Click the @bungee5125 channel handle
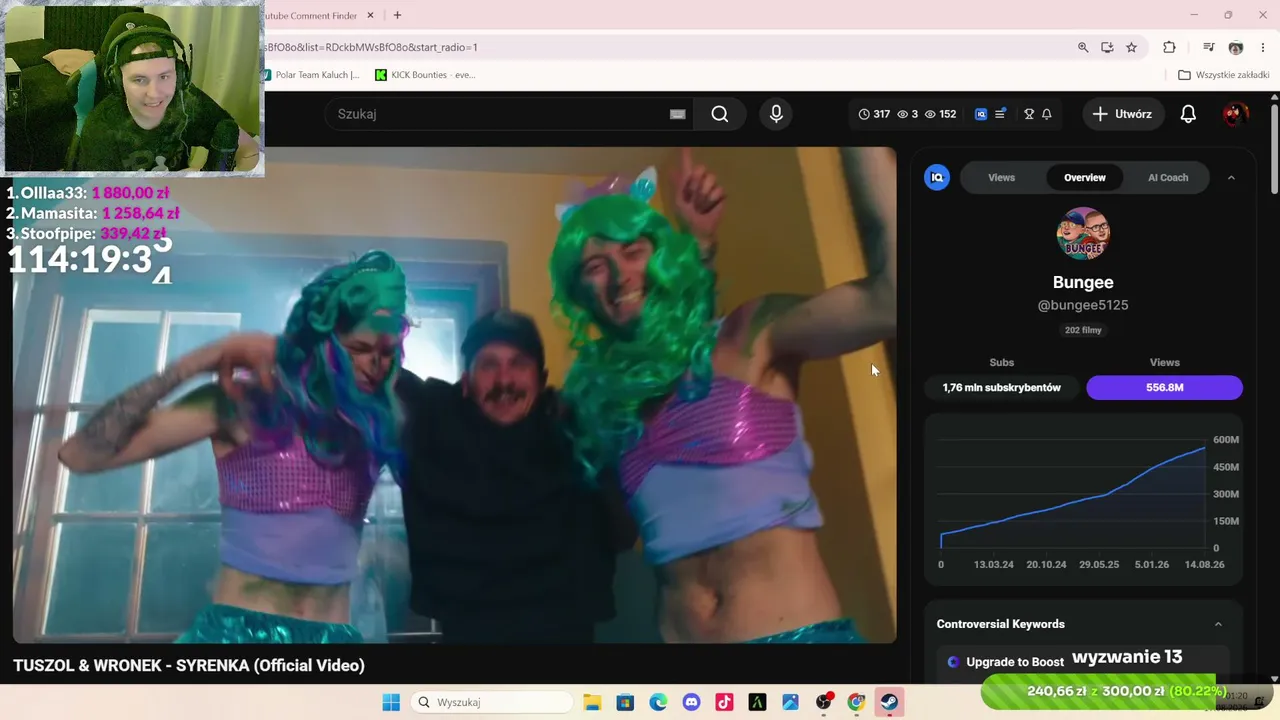This screenshot has height=720, width=1280. (x=1083, y=305)
